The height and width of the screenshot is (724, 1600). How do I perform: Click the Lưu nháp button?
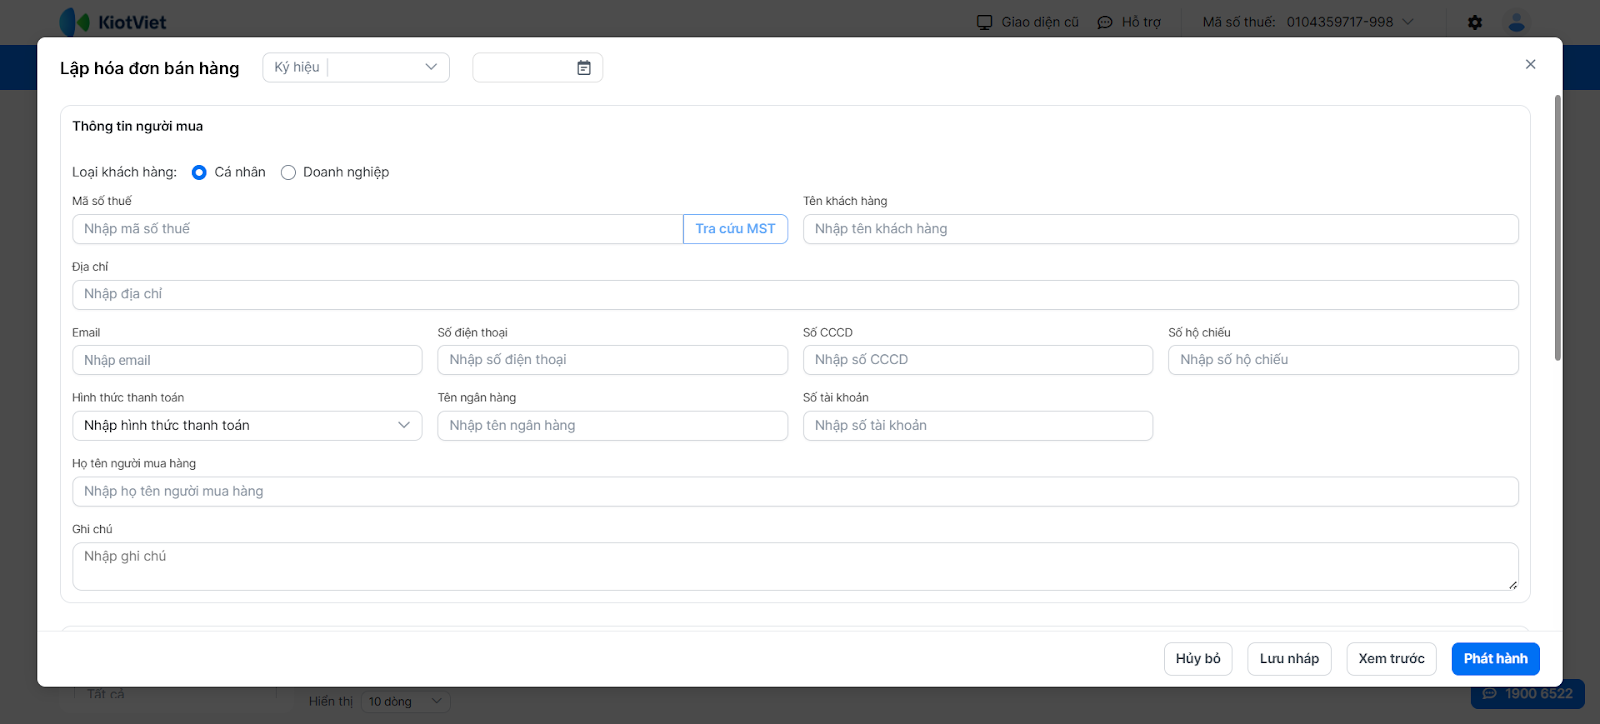(1289, 659)
